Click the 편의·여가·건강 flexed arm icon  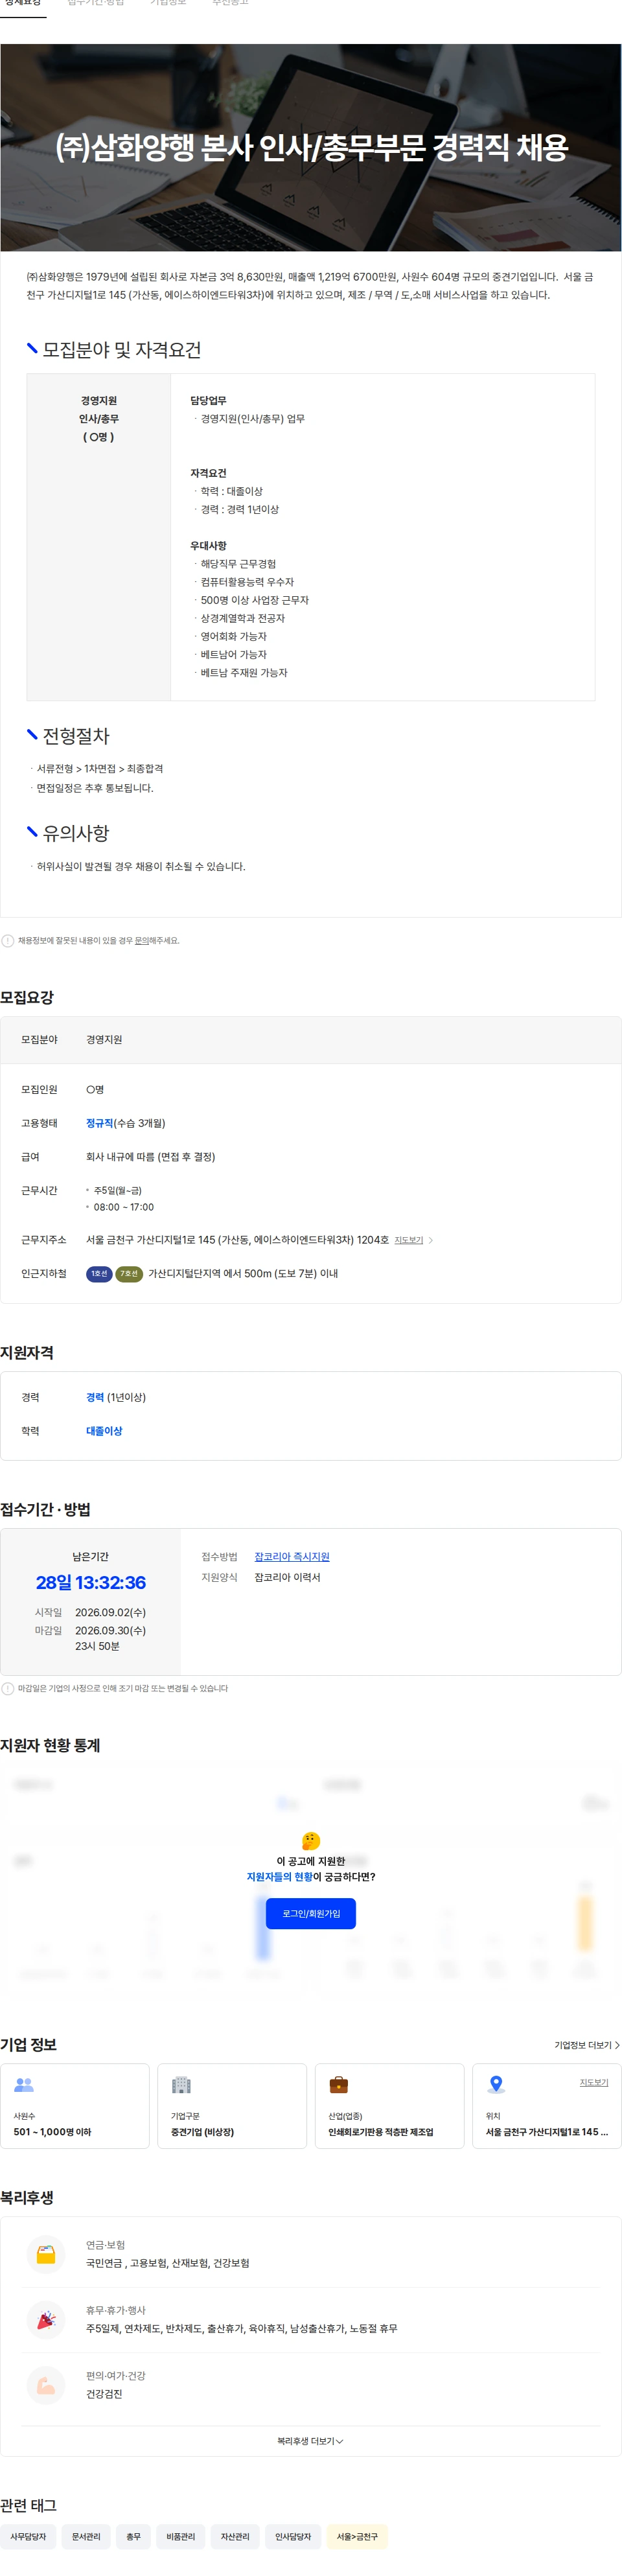pos(46,2384)
